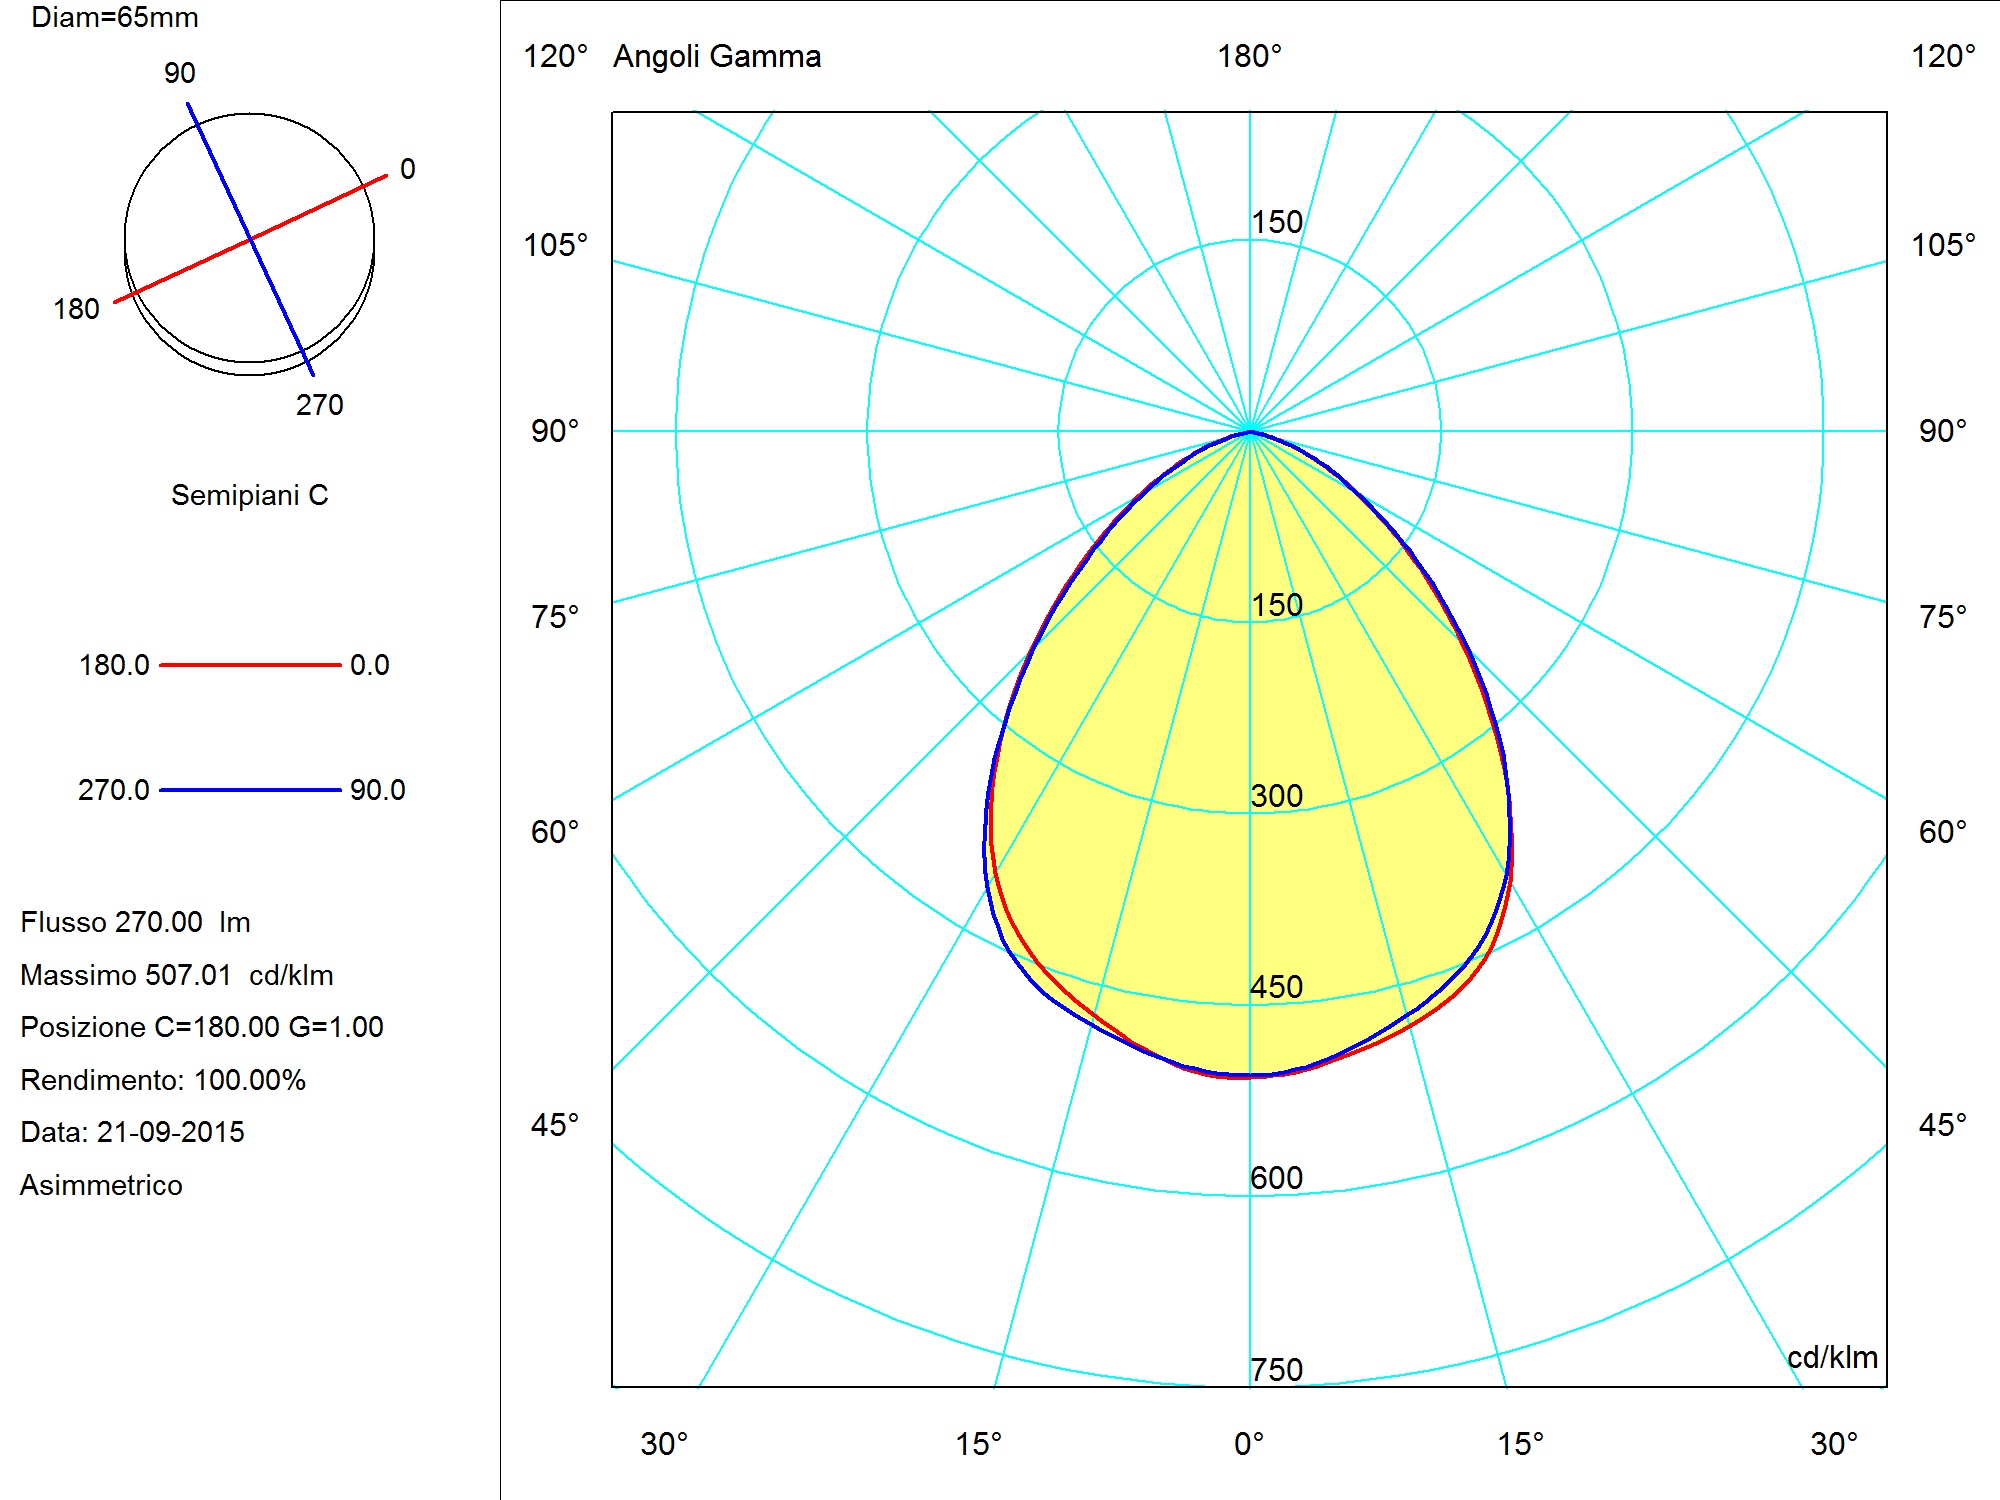The width and height of the screenshot is (2000, 1500).
Task: Select the Semipiani C caption
Action: coord(249,495)
